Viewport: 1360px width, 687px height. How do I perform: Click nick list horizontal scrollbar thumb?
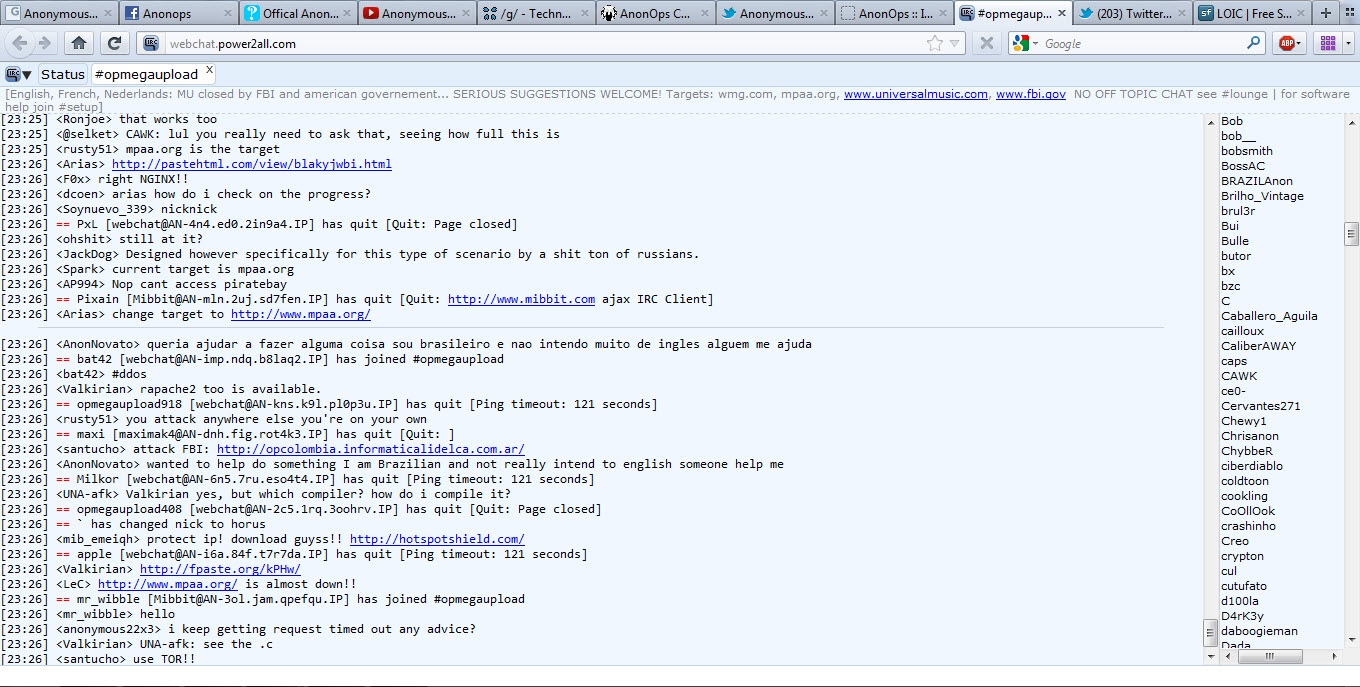(1269, 657)
